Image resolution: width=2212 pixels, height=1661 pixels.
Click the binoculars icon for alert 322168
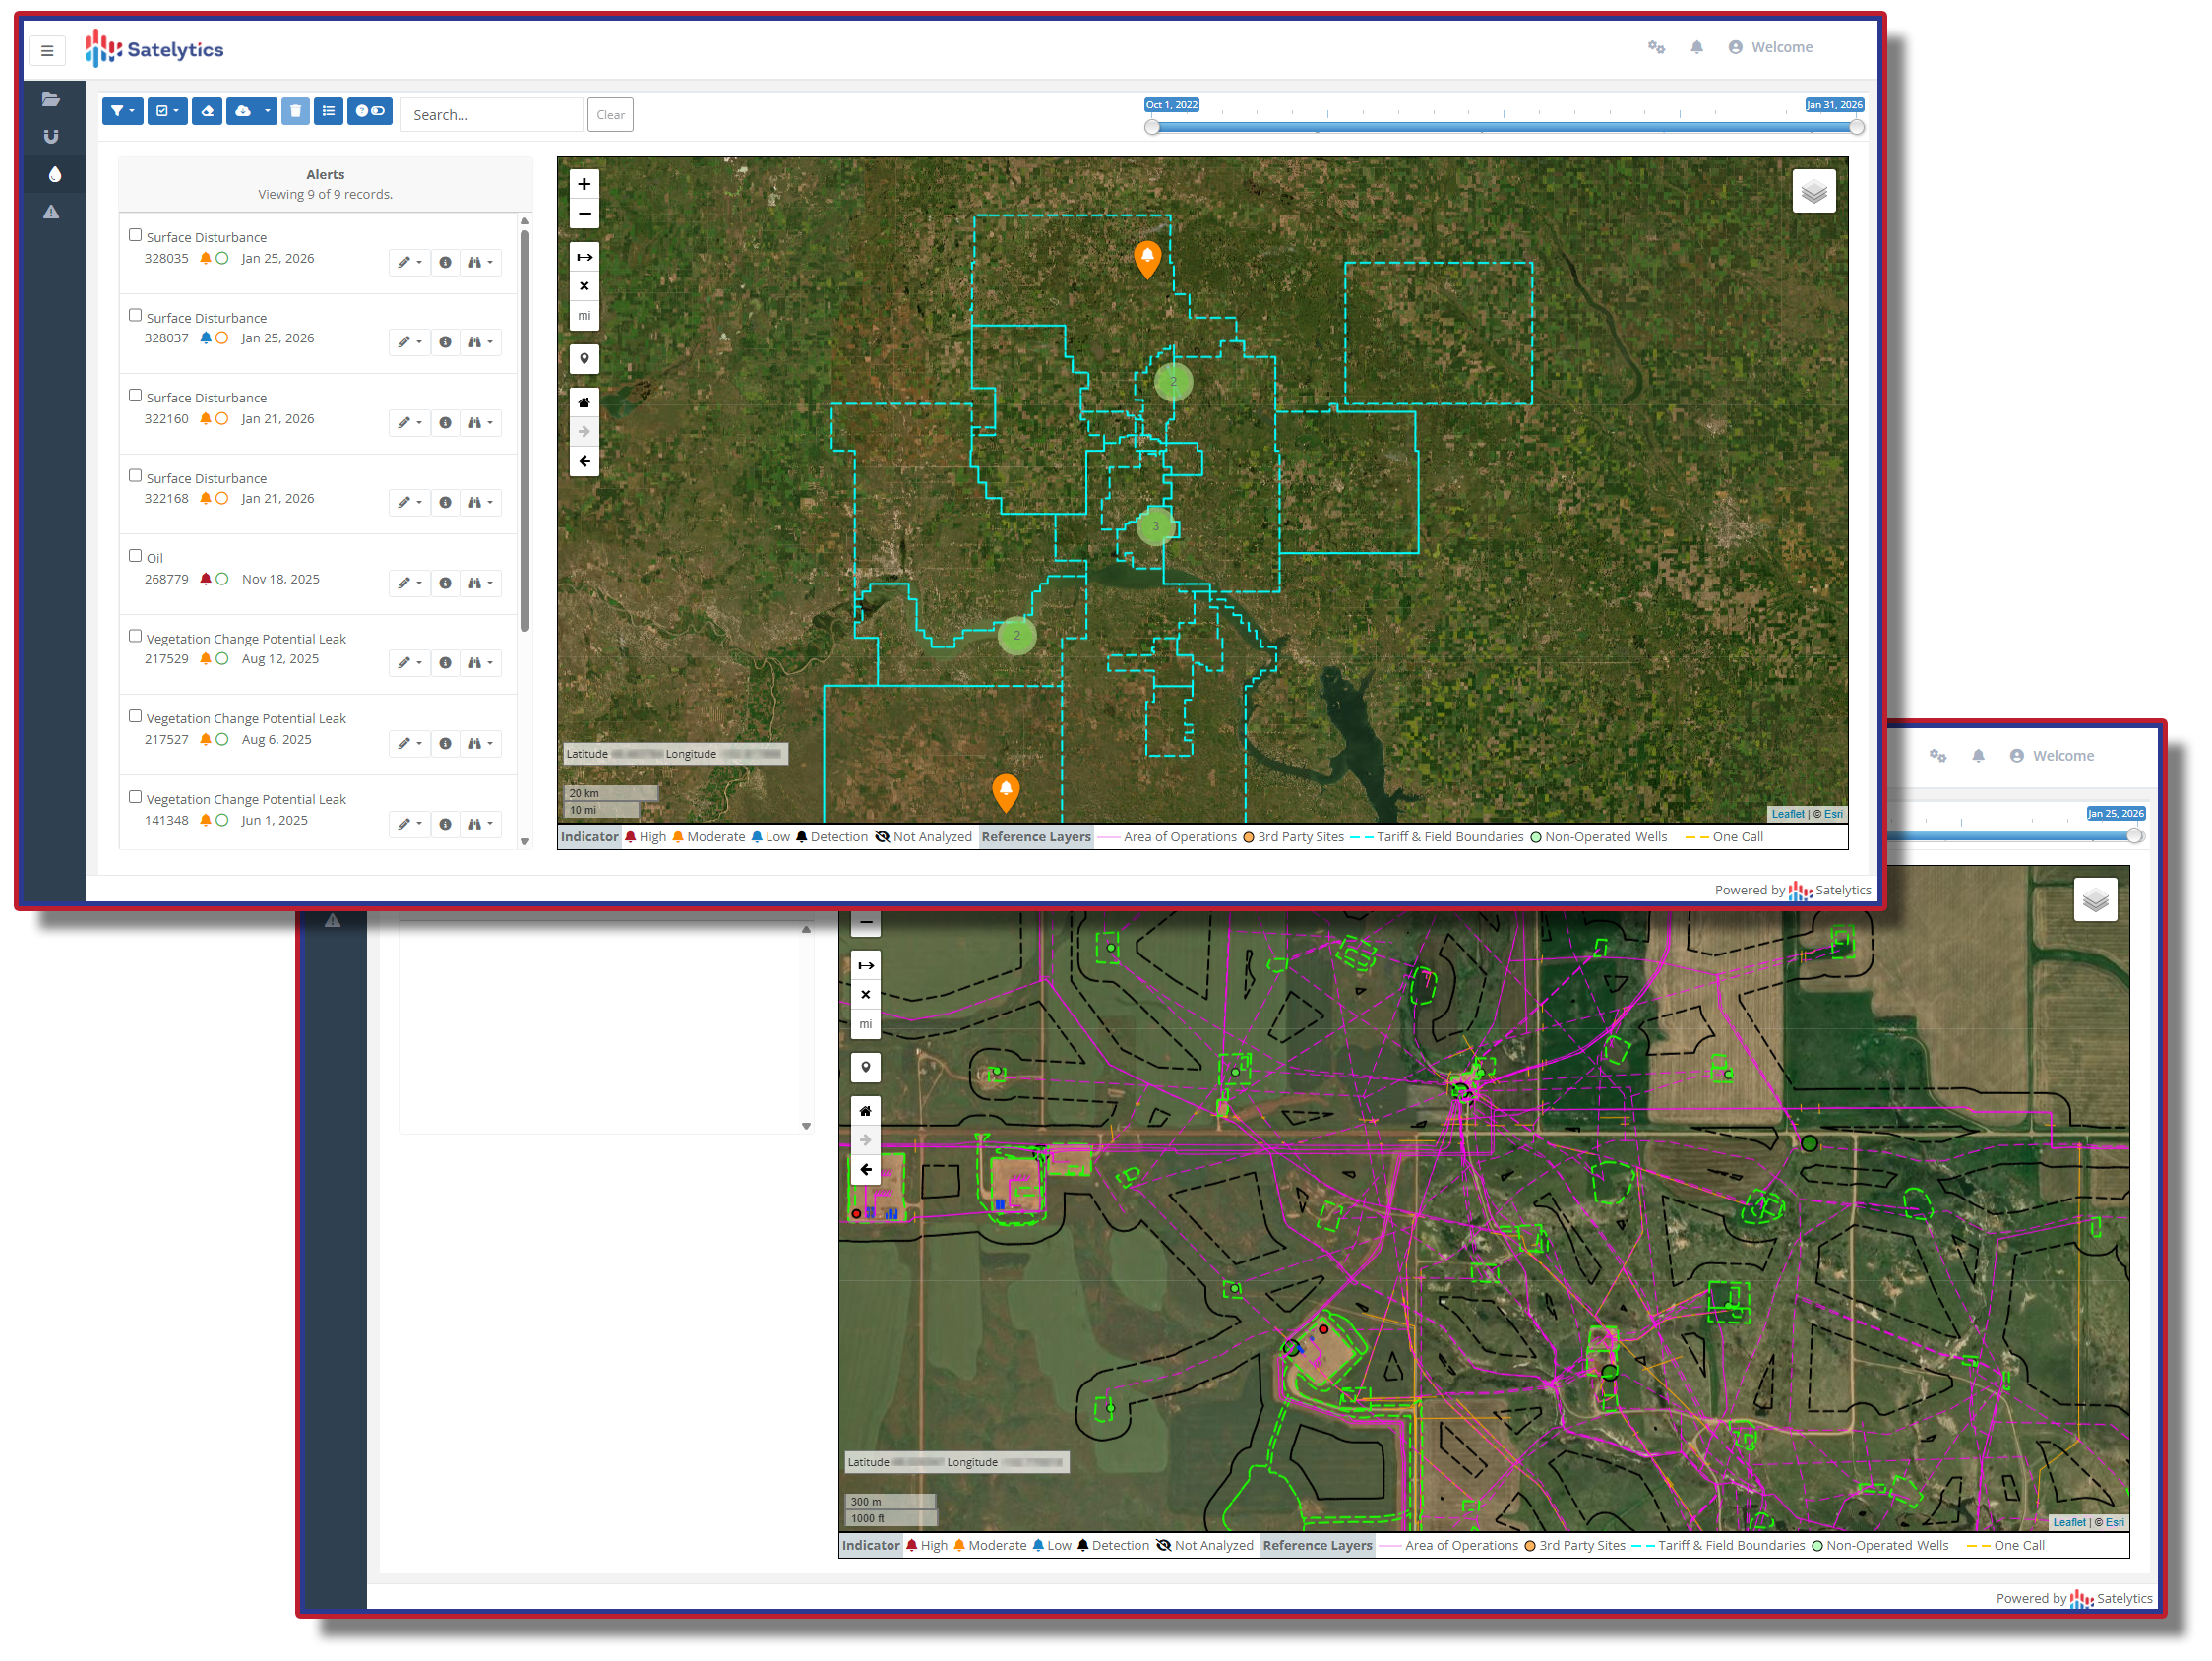(480, 503)
